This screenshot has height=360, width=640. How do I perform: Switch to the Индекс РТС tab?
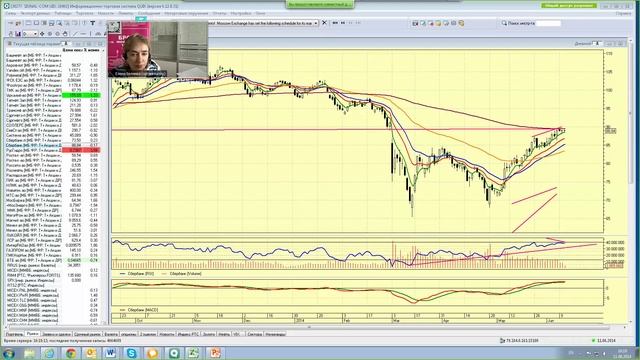click(188, 334)
